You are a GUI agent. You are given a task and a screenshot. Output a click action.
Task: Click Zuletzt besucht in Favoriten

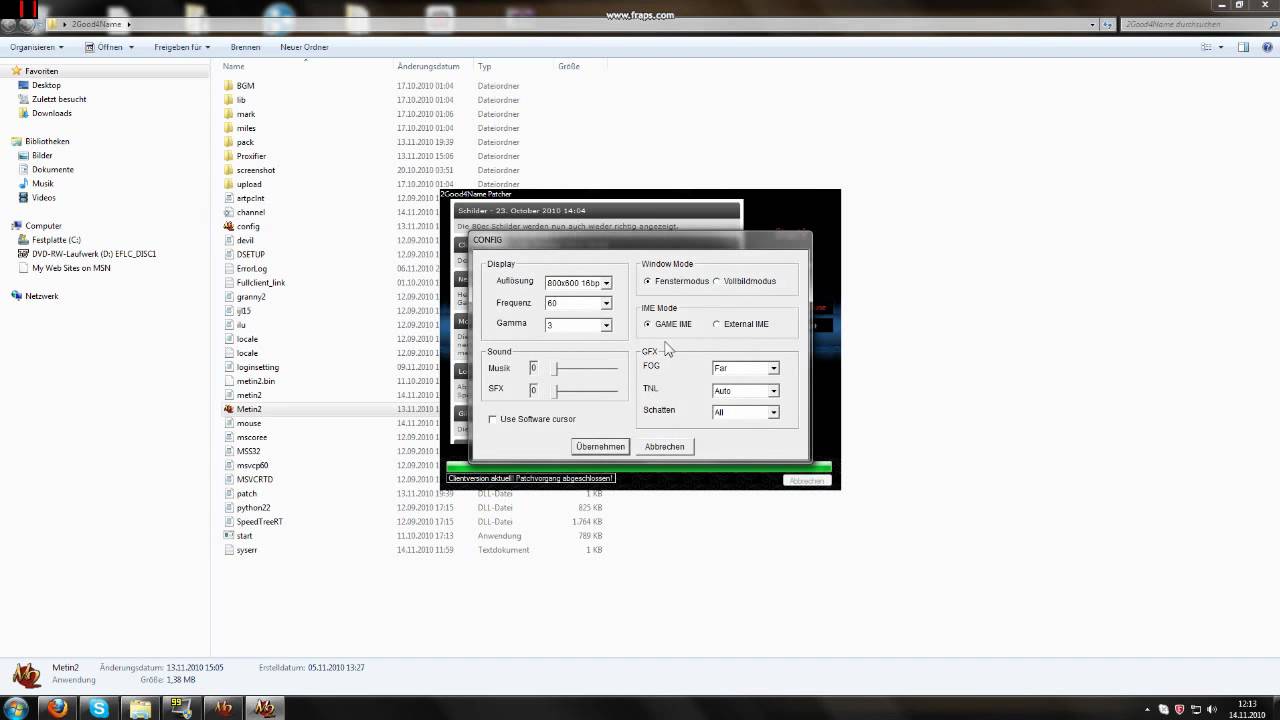[59, 99]
